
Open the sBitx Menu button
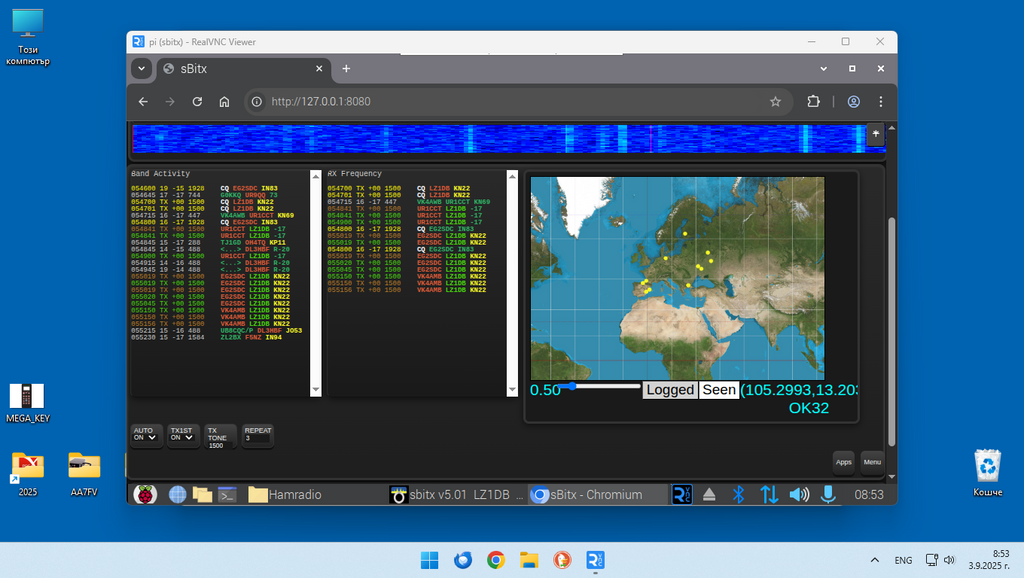872,462
